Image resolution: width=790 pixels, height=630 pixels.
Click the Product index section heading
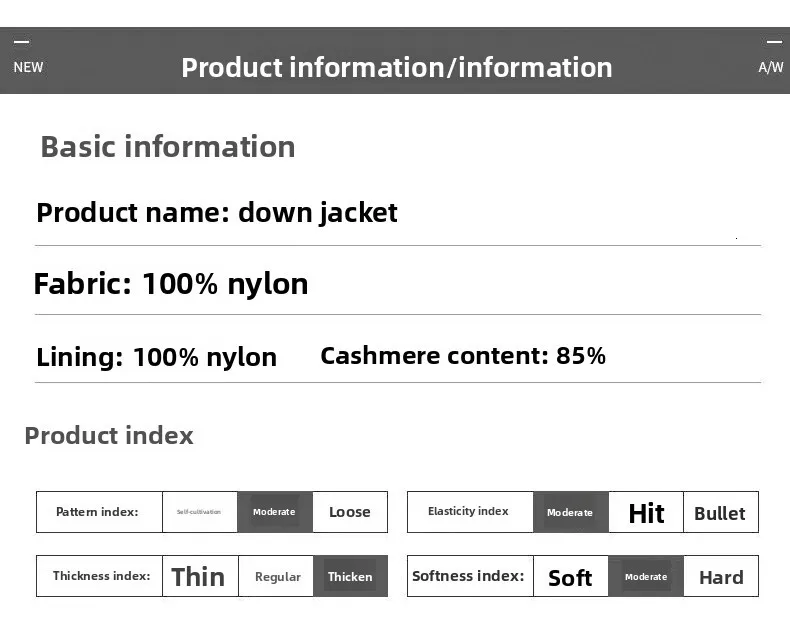point(109,435)
